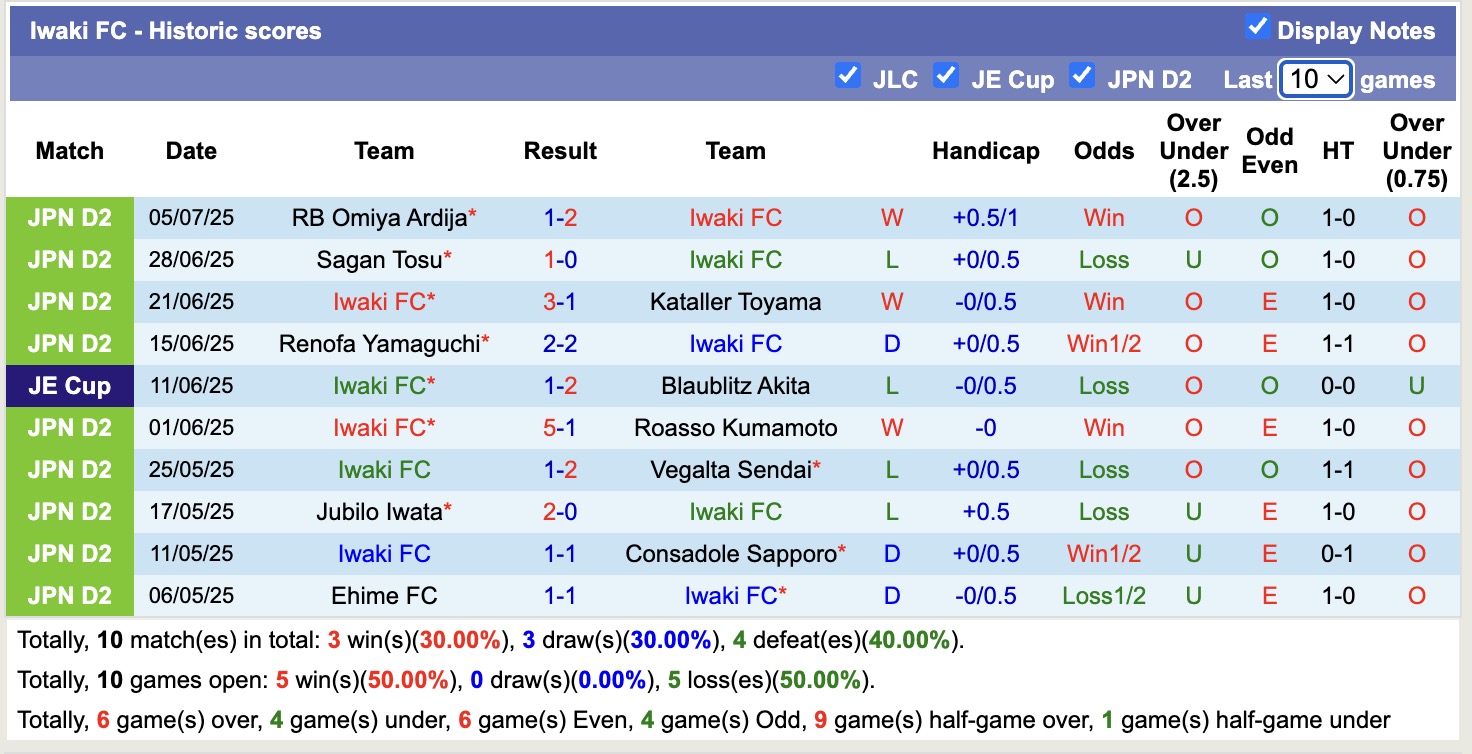Uncheck the JLC filter checkbox
Image resolution: width=1472 pixels, height=754 pixels.
[849, 74]
